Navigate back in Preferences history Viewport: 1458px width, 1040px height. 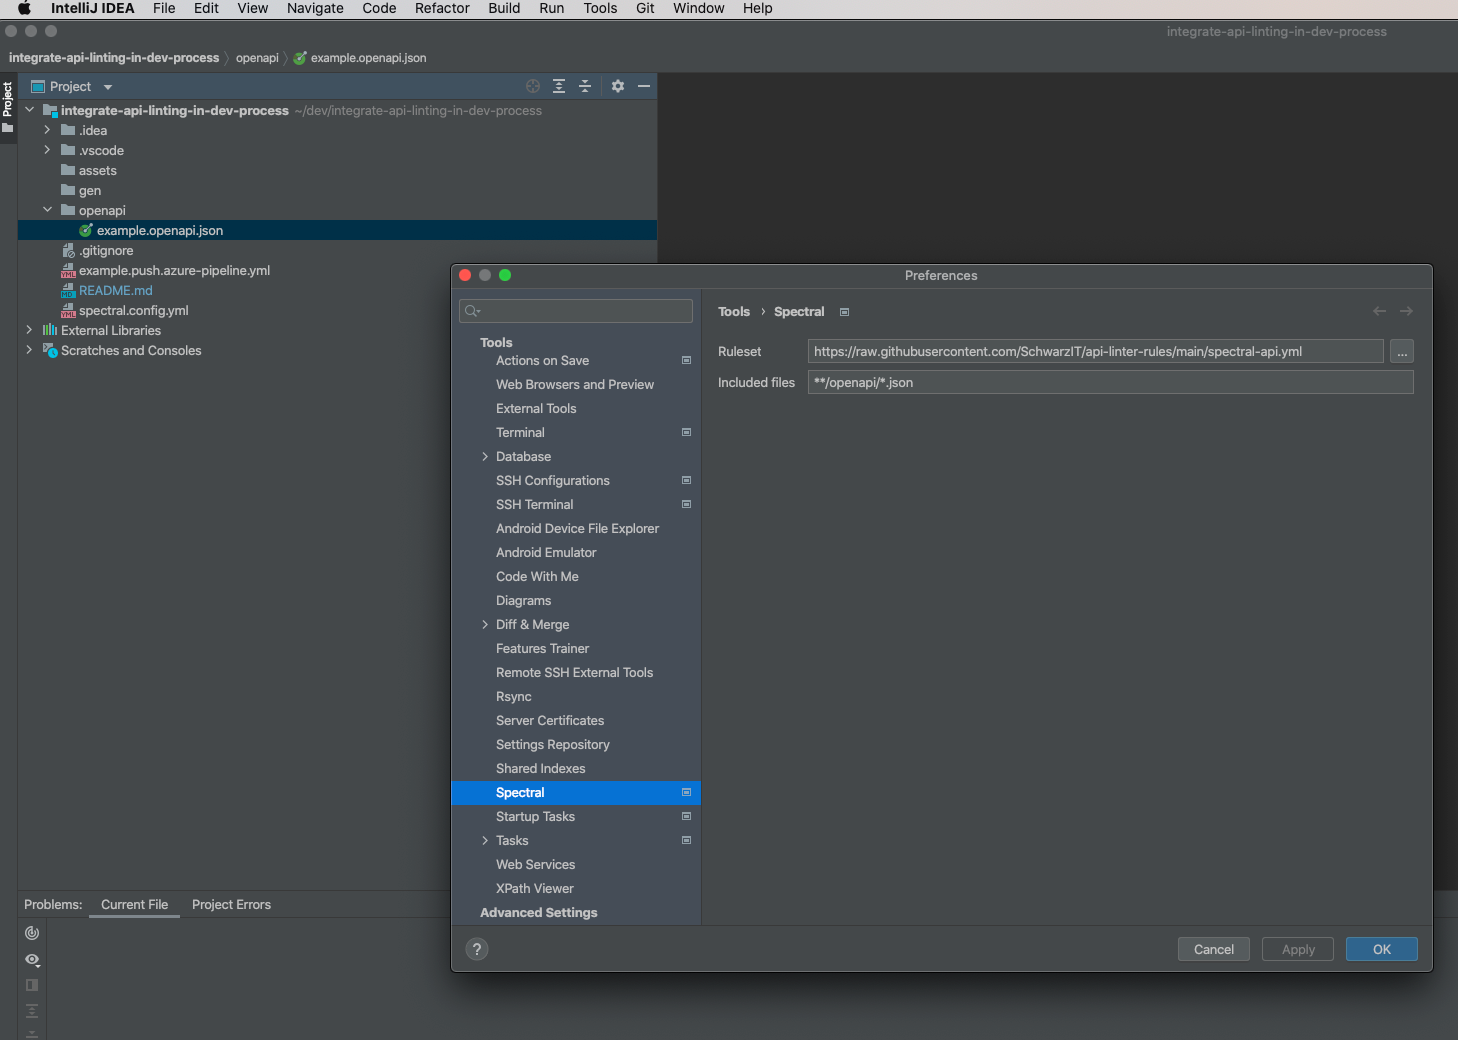pyautogui.click(x=1380, y=311)
